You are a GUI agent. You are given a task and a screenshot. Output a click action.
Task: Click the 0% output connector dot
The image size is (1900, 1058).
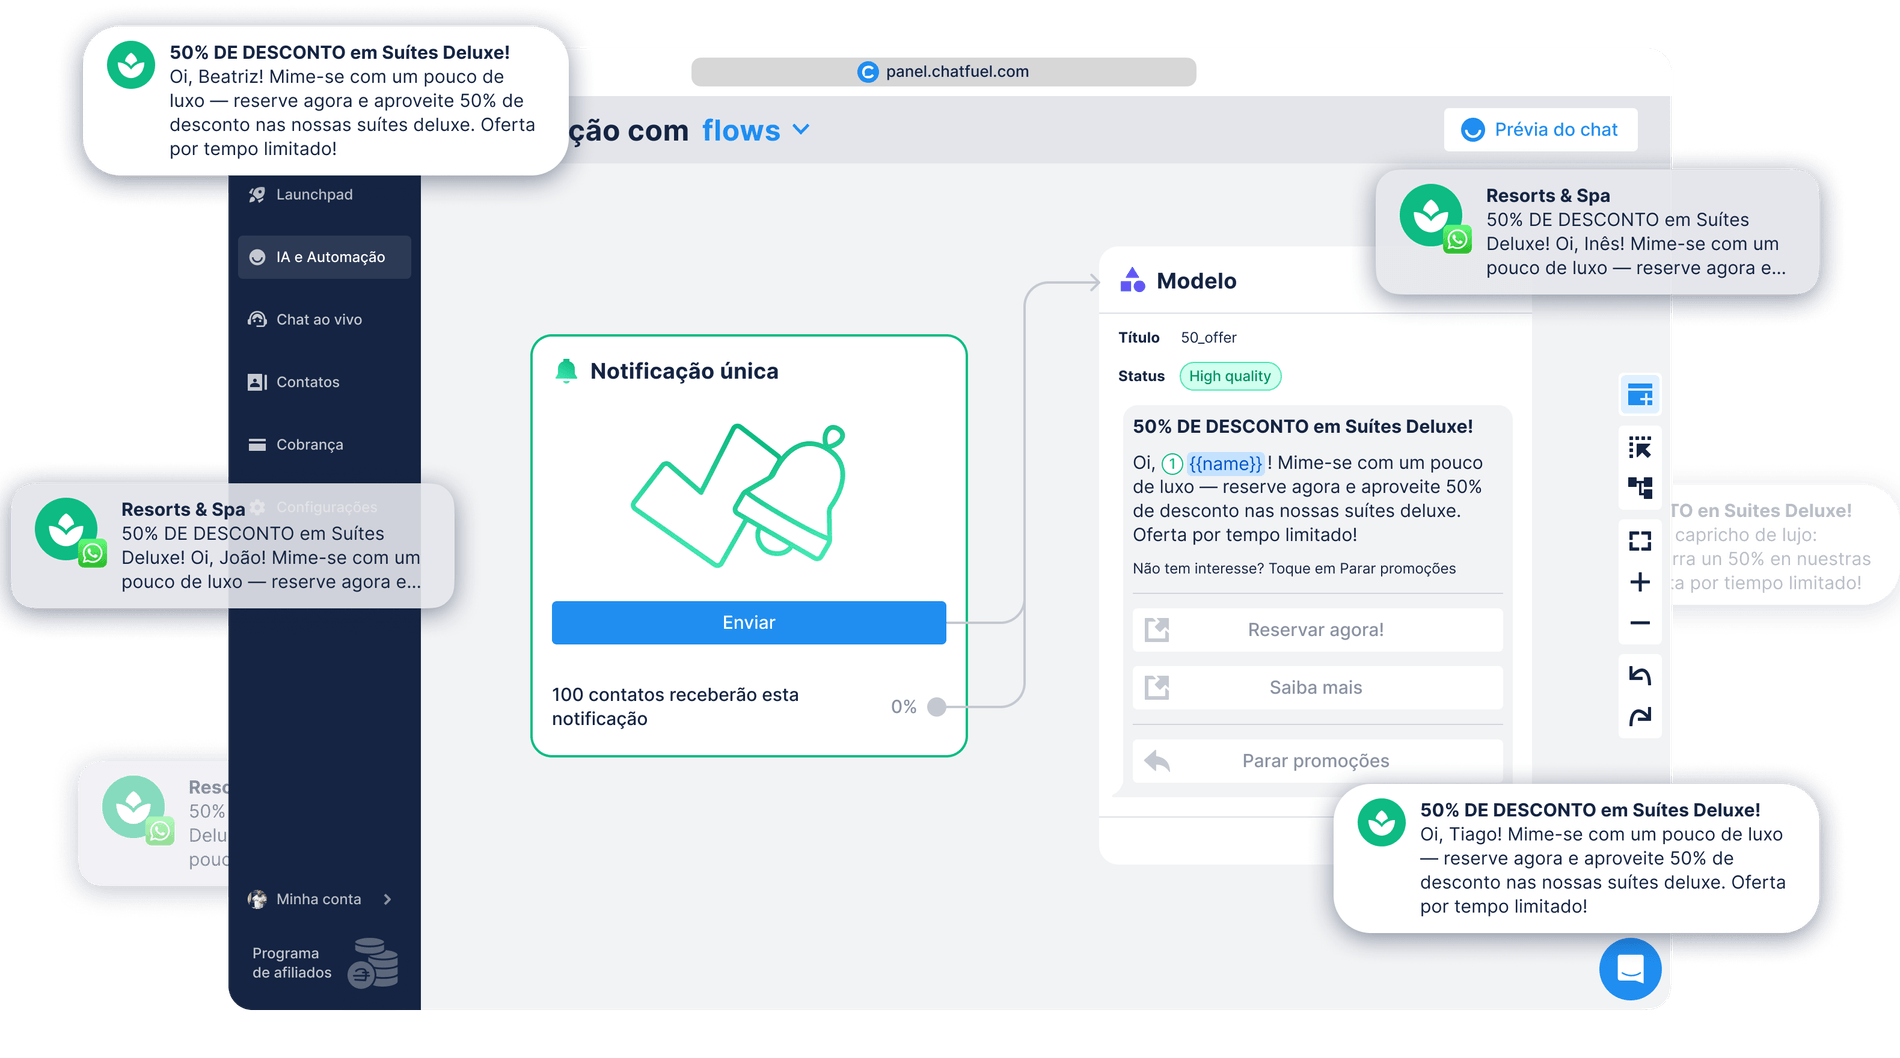coord(936,707)
